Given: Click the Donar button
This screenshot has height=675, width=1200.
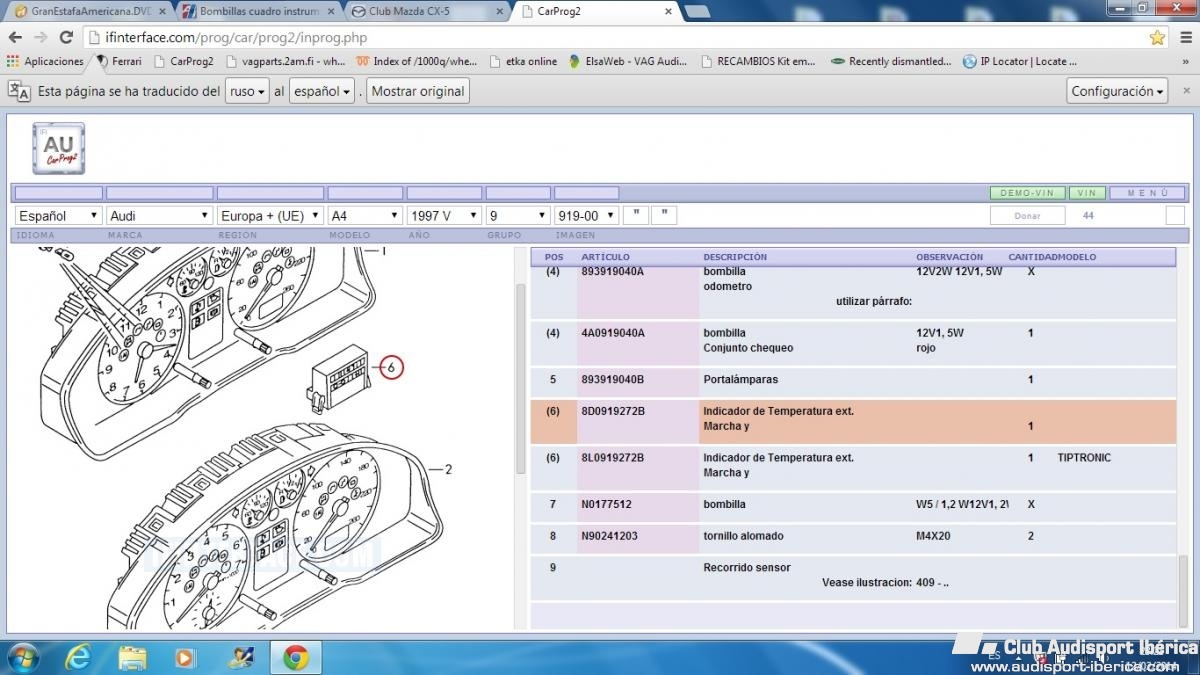Looking at the screenshot, I should click(x=1027, y=215).
